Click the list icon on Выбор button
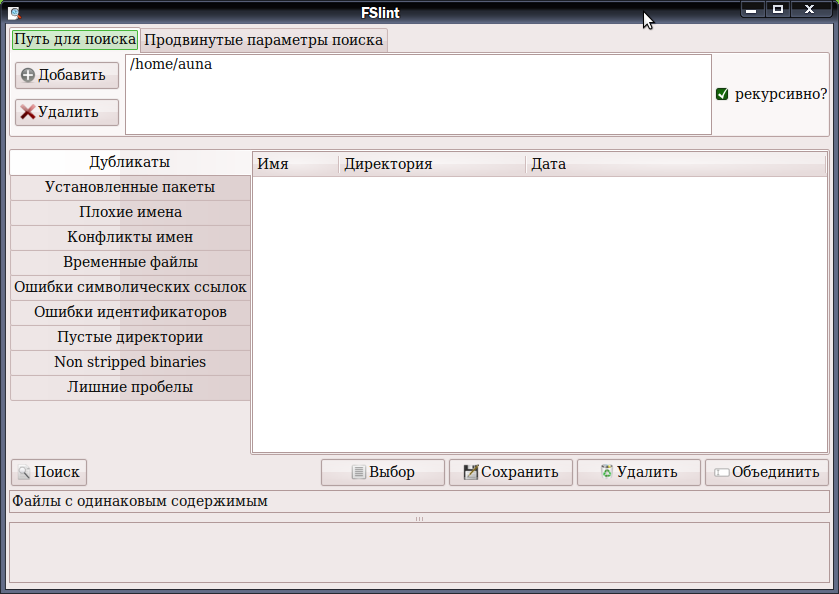 pos(359,472)
